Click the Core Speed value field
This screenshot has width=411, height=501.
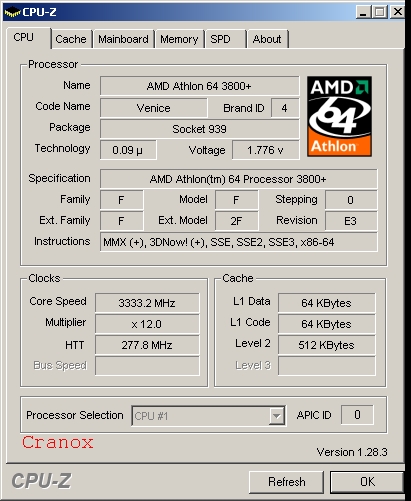click(x=147, y=303)
